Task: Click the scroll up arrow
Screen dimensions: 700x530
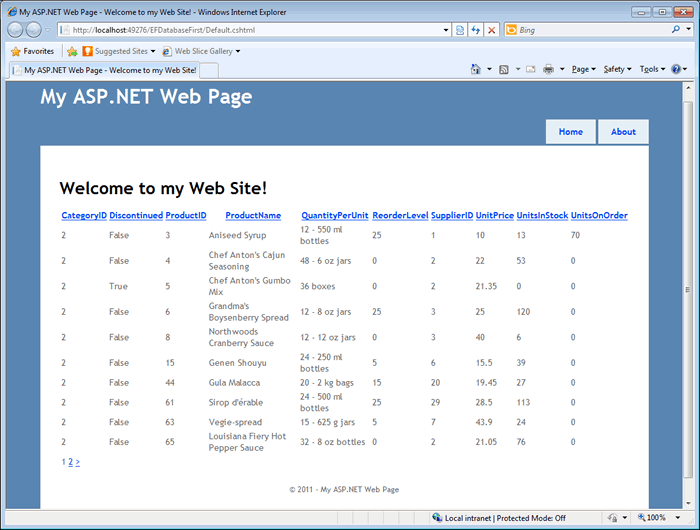Action: [x=688, y=88]
